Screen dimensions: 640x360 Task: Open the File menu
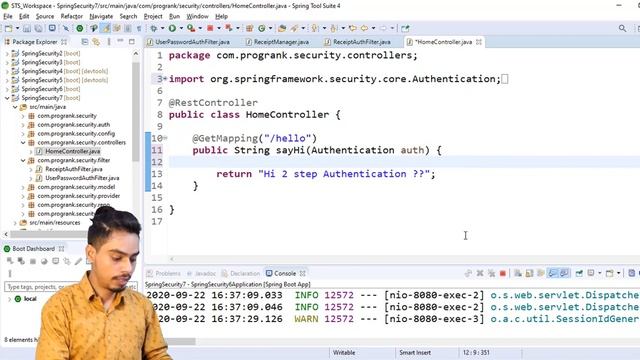8,16
